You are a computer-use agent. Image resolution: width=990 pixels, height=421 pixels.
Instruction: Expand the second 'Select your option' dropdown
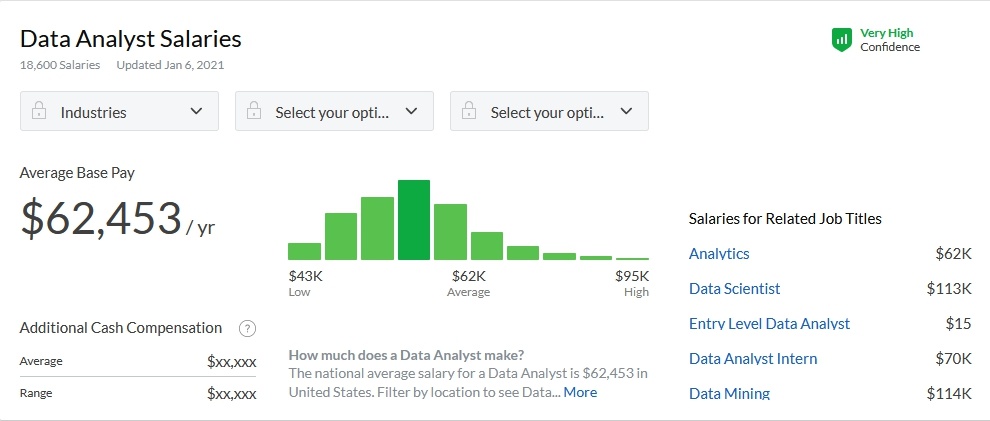coord(334,112)
